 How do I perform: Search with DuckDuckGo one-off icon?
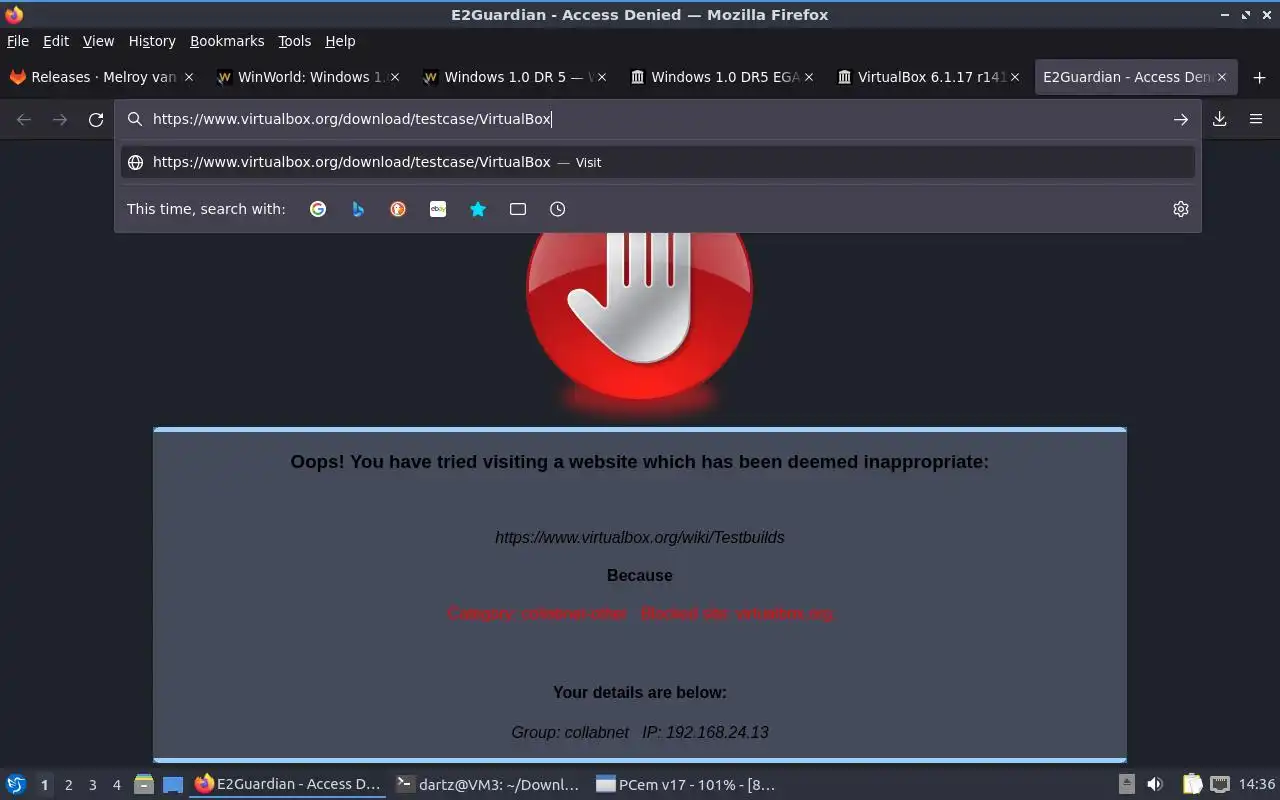coord(398,209)
